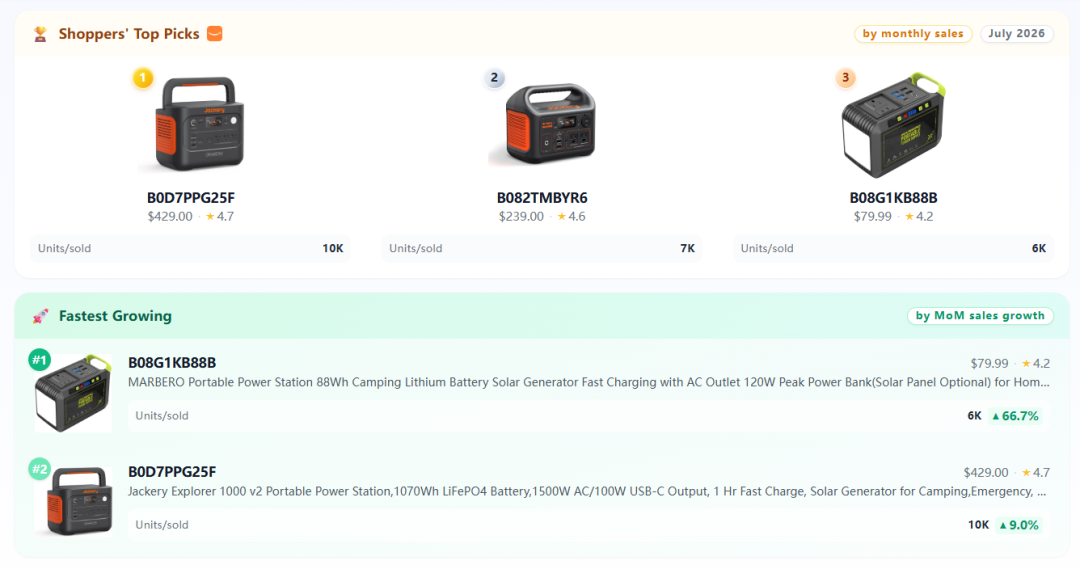
Task: Open top pick product image B082TMBYR6
Action: (x=543, y=124)
